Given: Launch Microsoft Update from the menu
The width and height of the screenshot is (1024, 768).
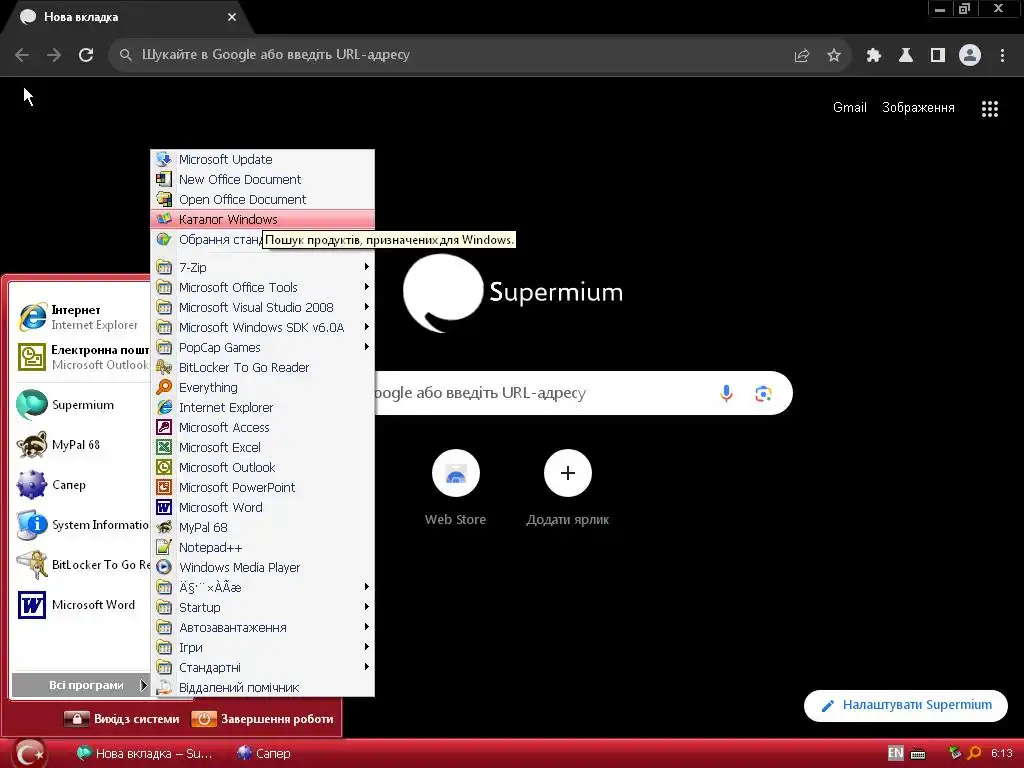Looking at the screenshot, I should pyautogui.click(x=263, y=159).
